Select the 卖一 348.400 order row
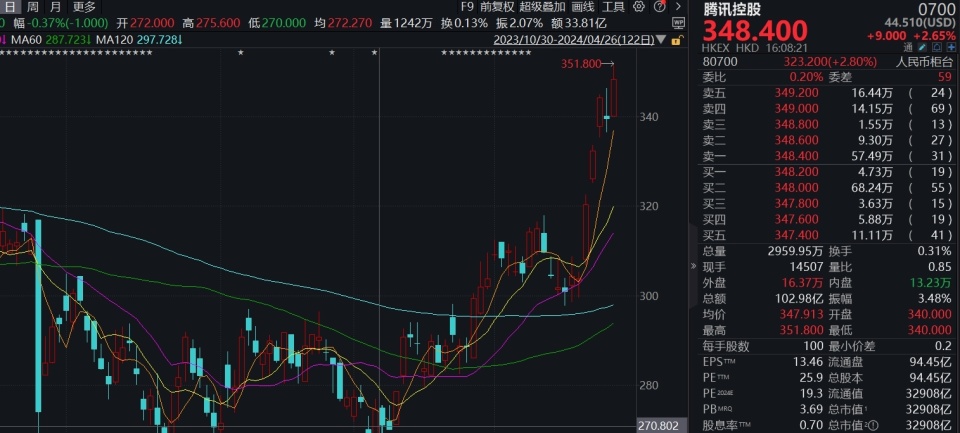This screenshot has width=960, height=433. pos(829,156)
